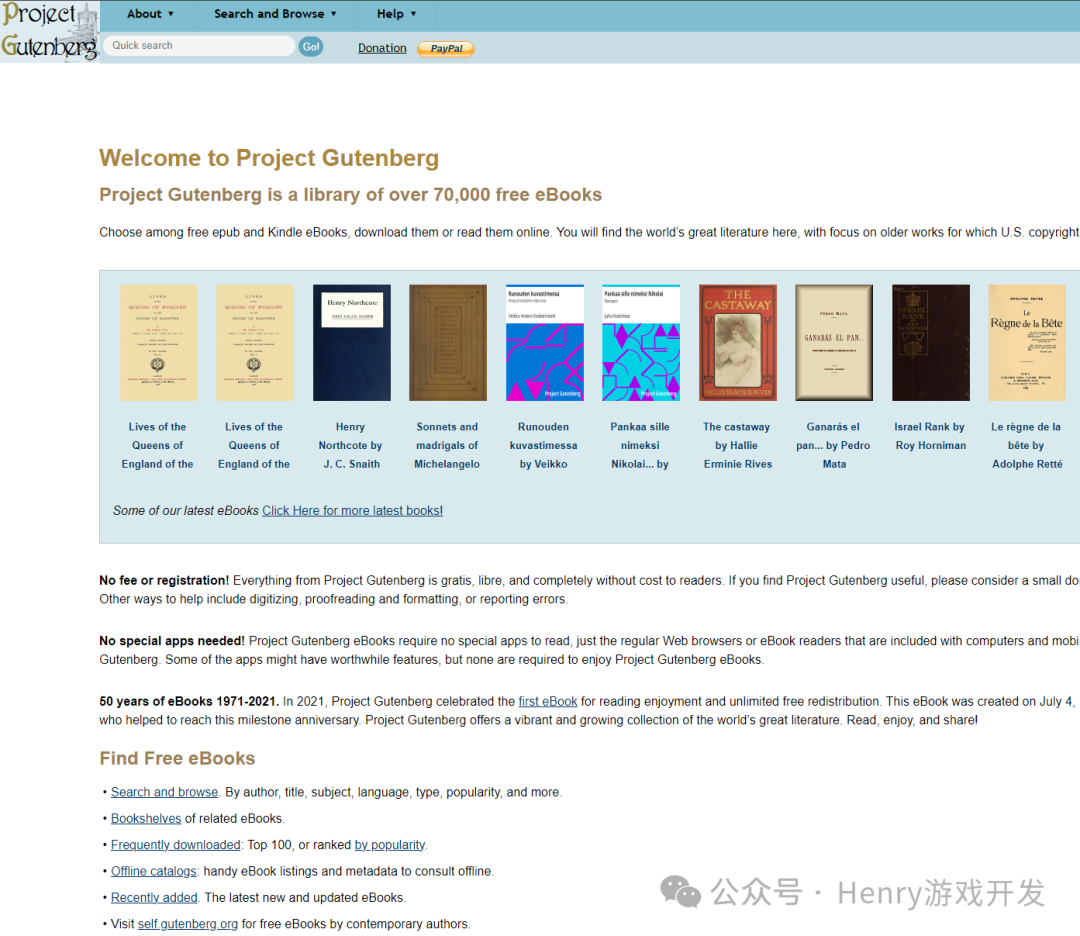1080x936 pixels.
Task: Open the Help dropdown menu
Action: pos(396,14)
